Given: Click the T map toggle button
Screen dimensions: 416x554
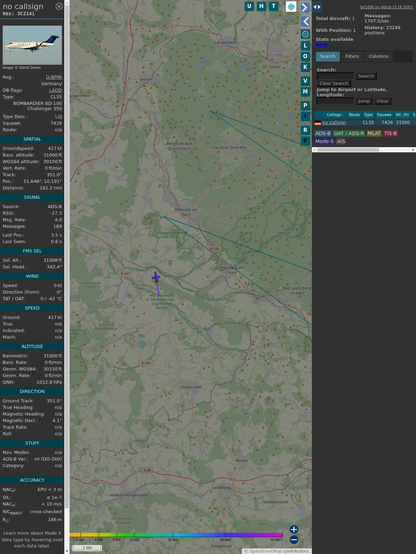Looking at the screenshot, I should pos(273,6).
